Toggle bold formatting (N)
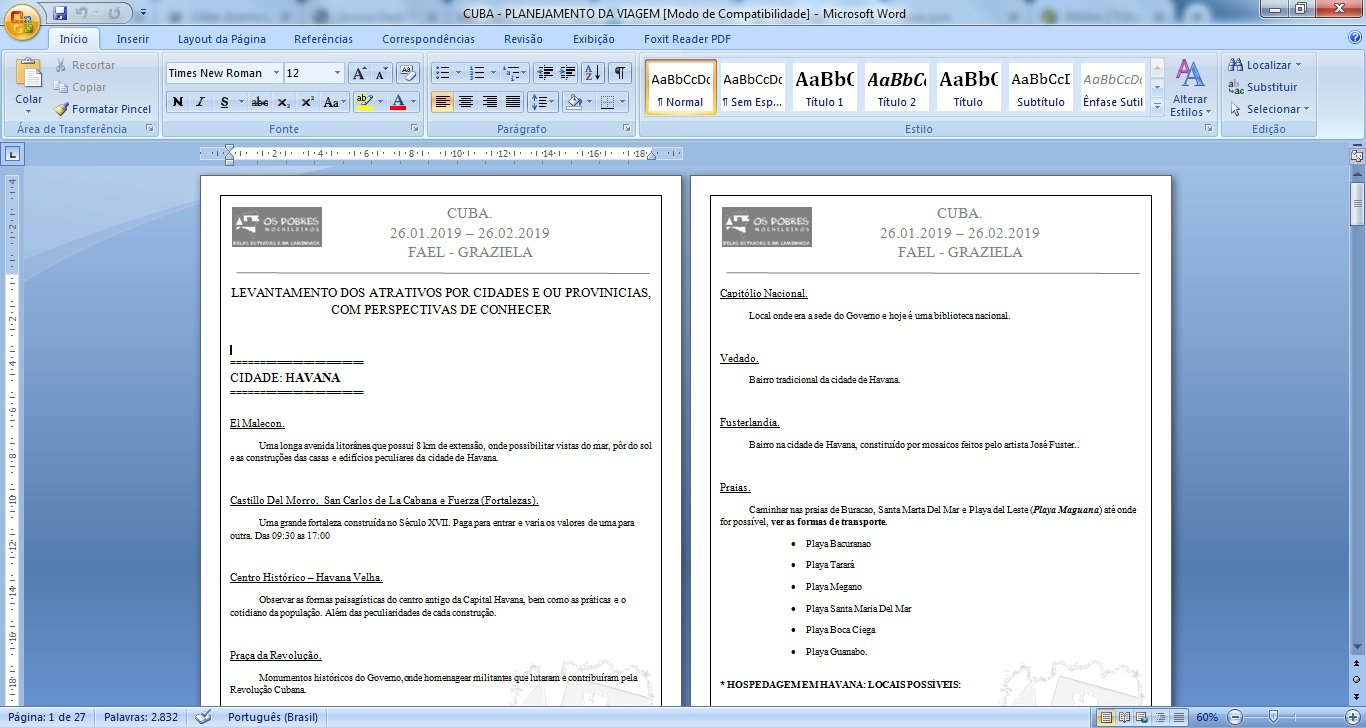 click(x=177, y=102)
